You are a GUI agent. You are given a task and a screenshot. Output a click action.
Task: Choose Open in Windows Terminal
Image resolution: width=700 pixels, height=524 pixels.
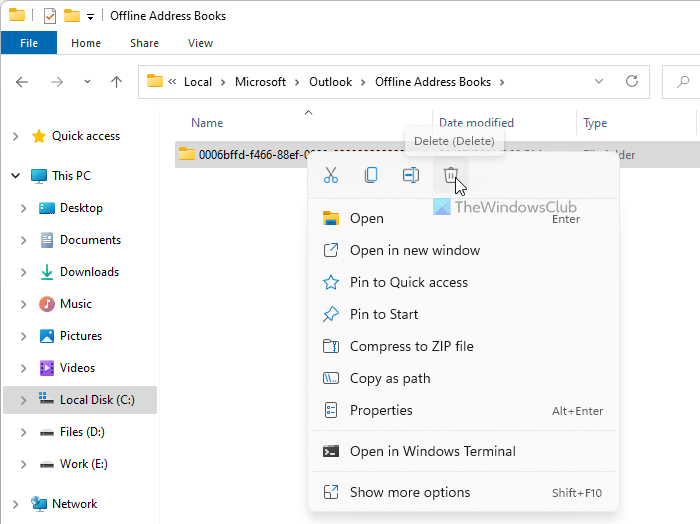coord(432,451)
